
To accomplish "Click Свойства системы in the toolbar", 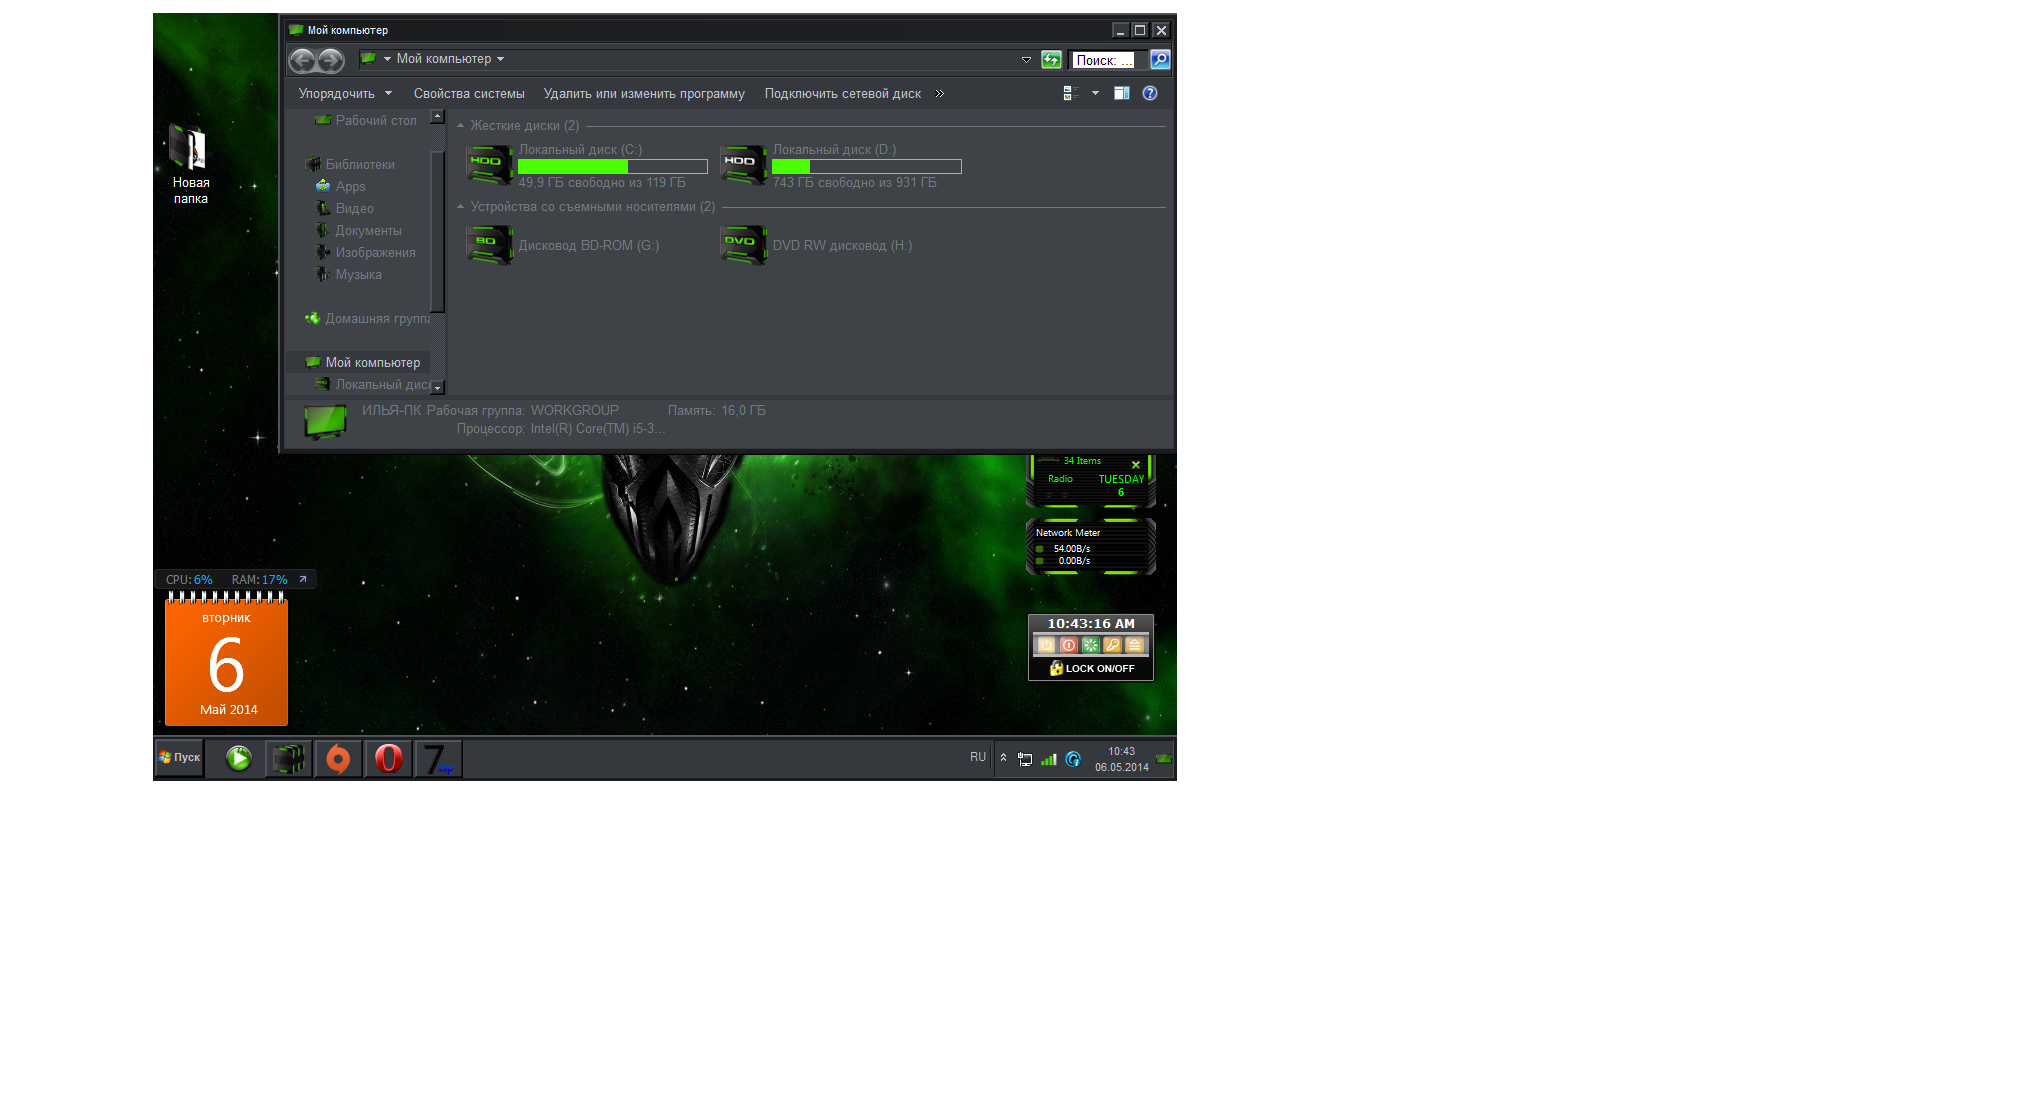I will click(x=469, y=94).
